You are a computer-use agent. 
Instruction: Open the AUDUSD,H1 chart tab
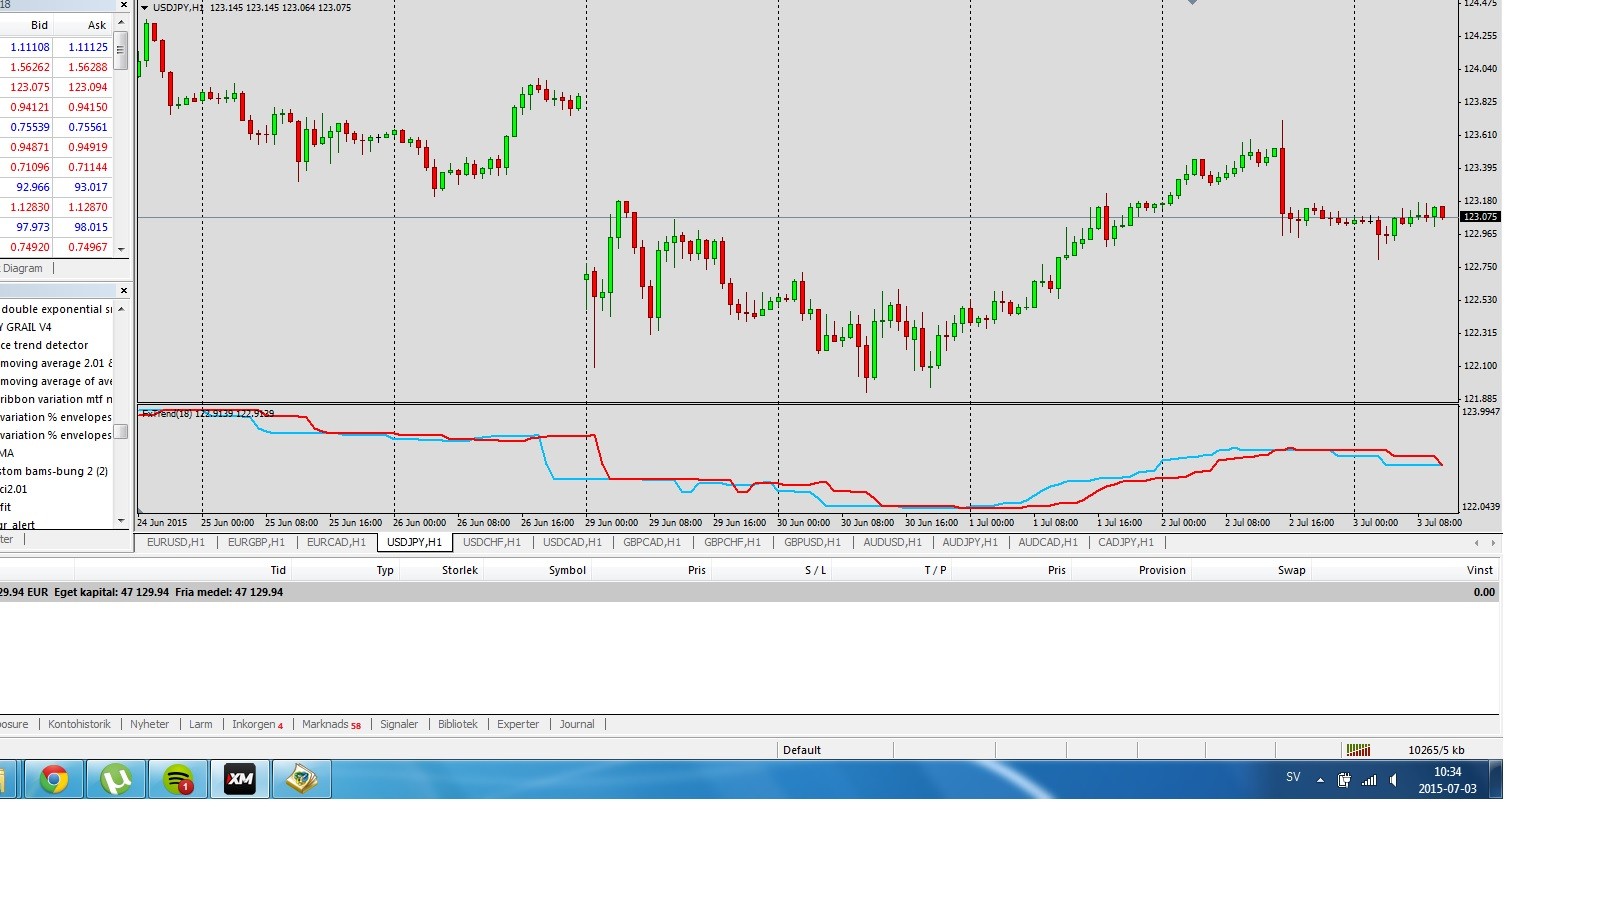click(x=893, y=542)
